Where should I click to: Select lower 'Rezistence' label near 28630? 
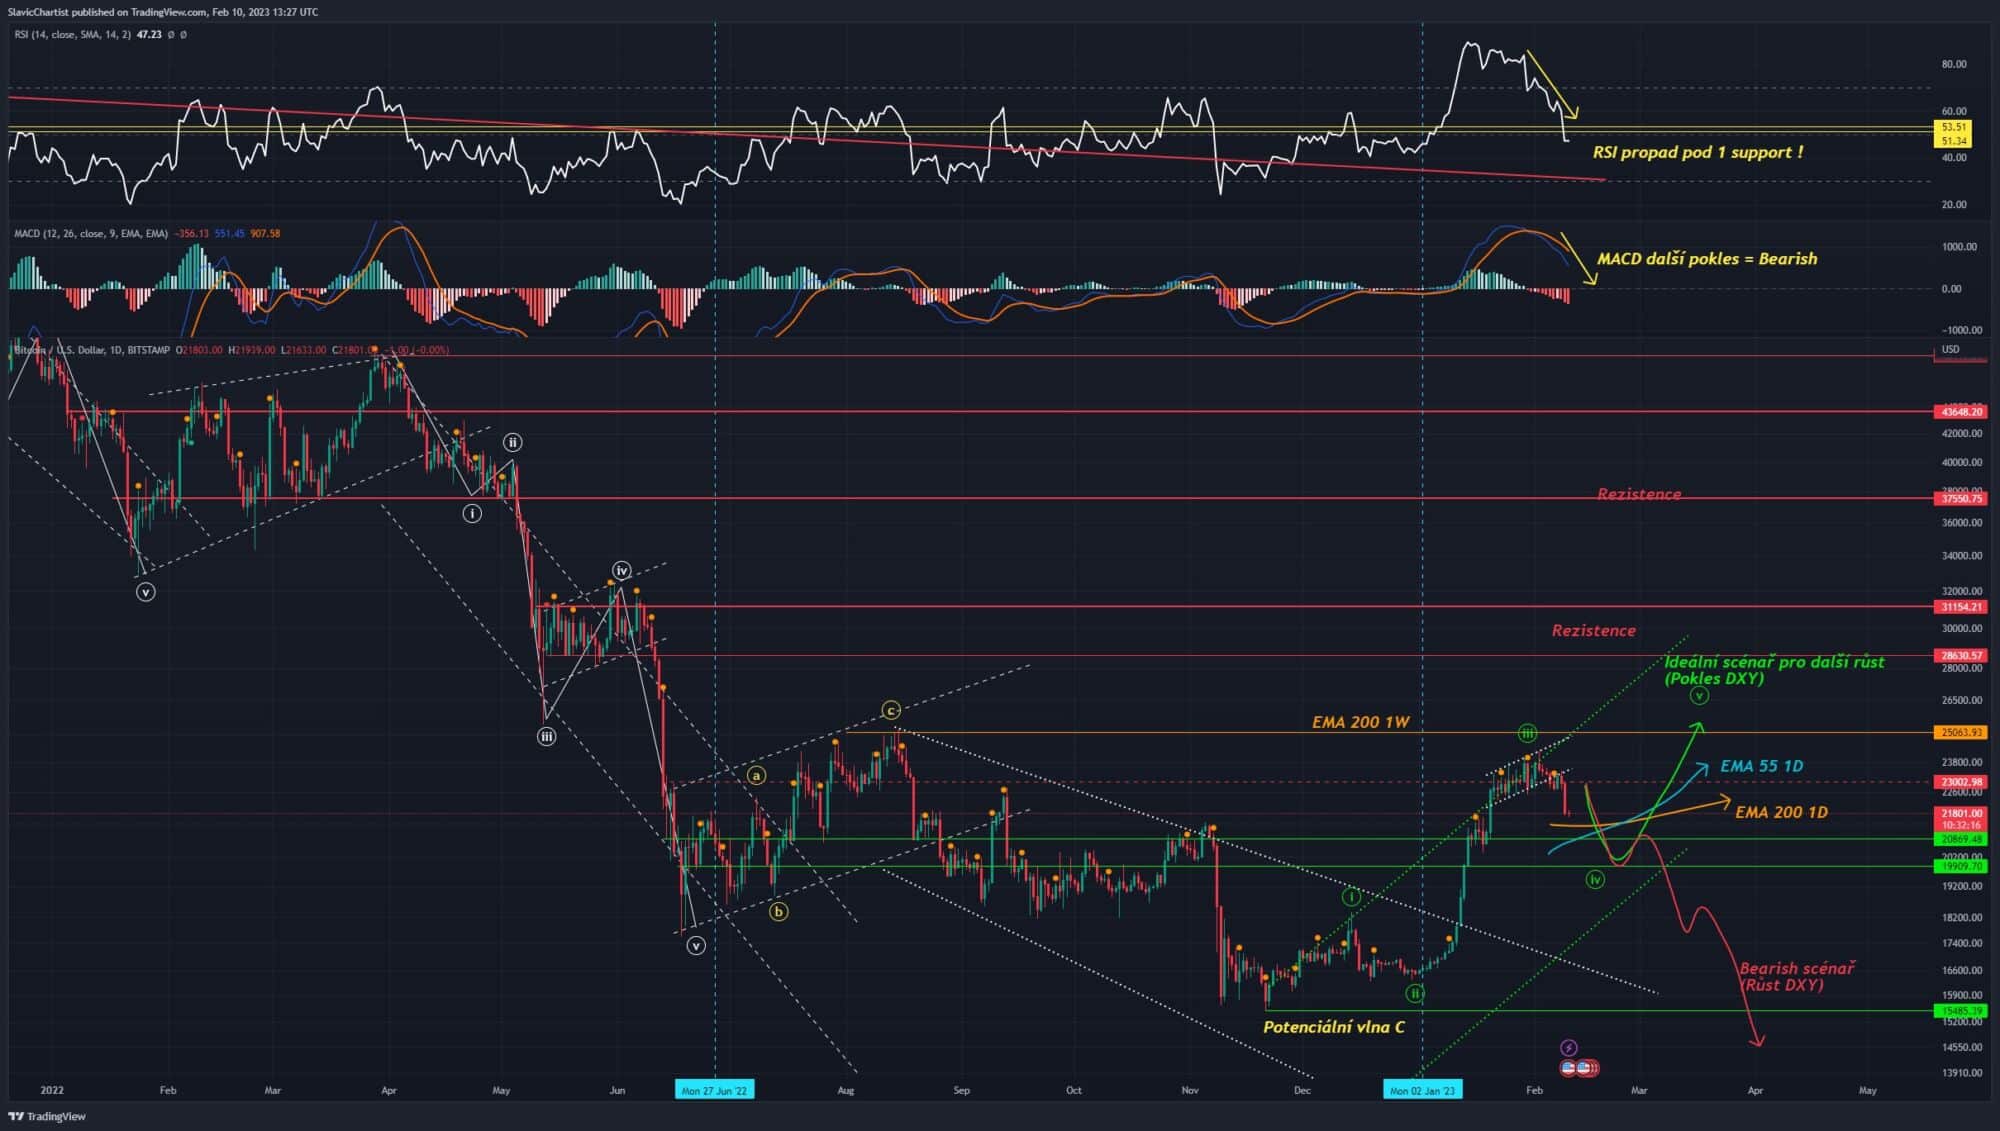point(1594,630)
